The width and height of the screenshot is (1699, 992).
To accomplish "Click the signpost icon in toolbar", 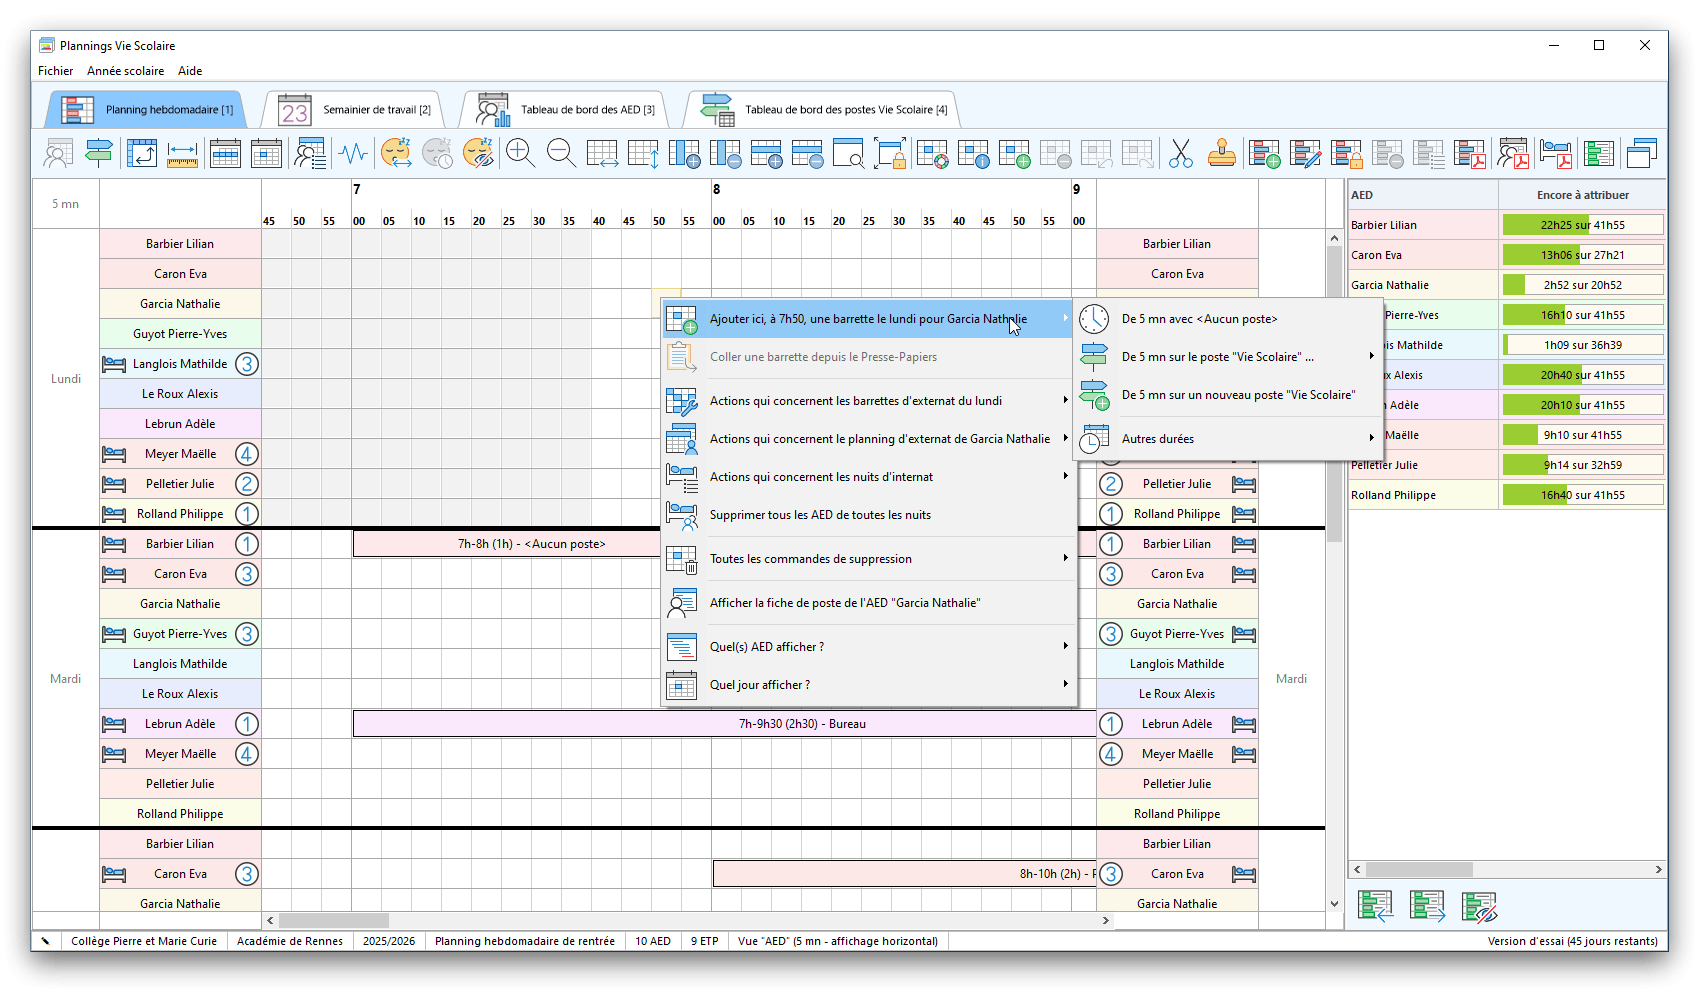I will [x=98, y=153].
